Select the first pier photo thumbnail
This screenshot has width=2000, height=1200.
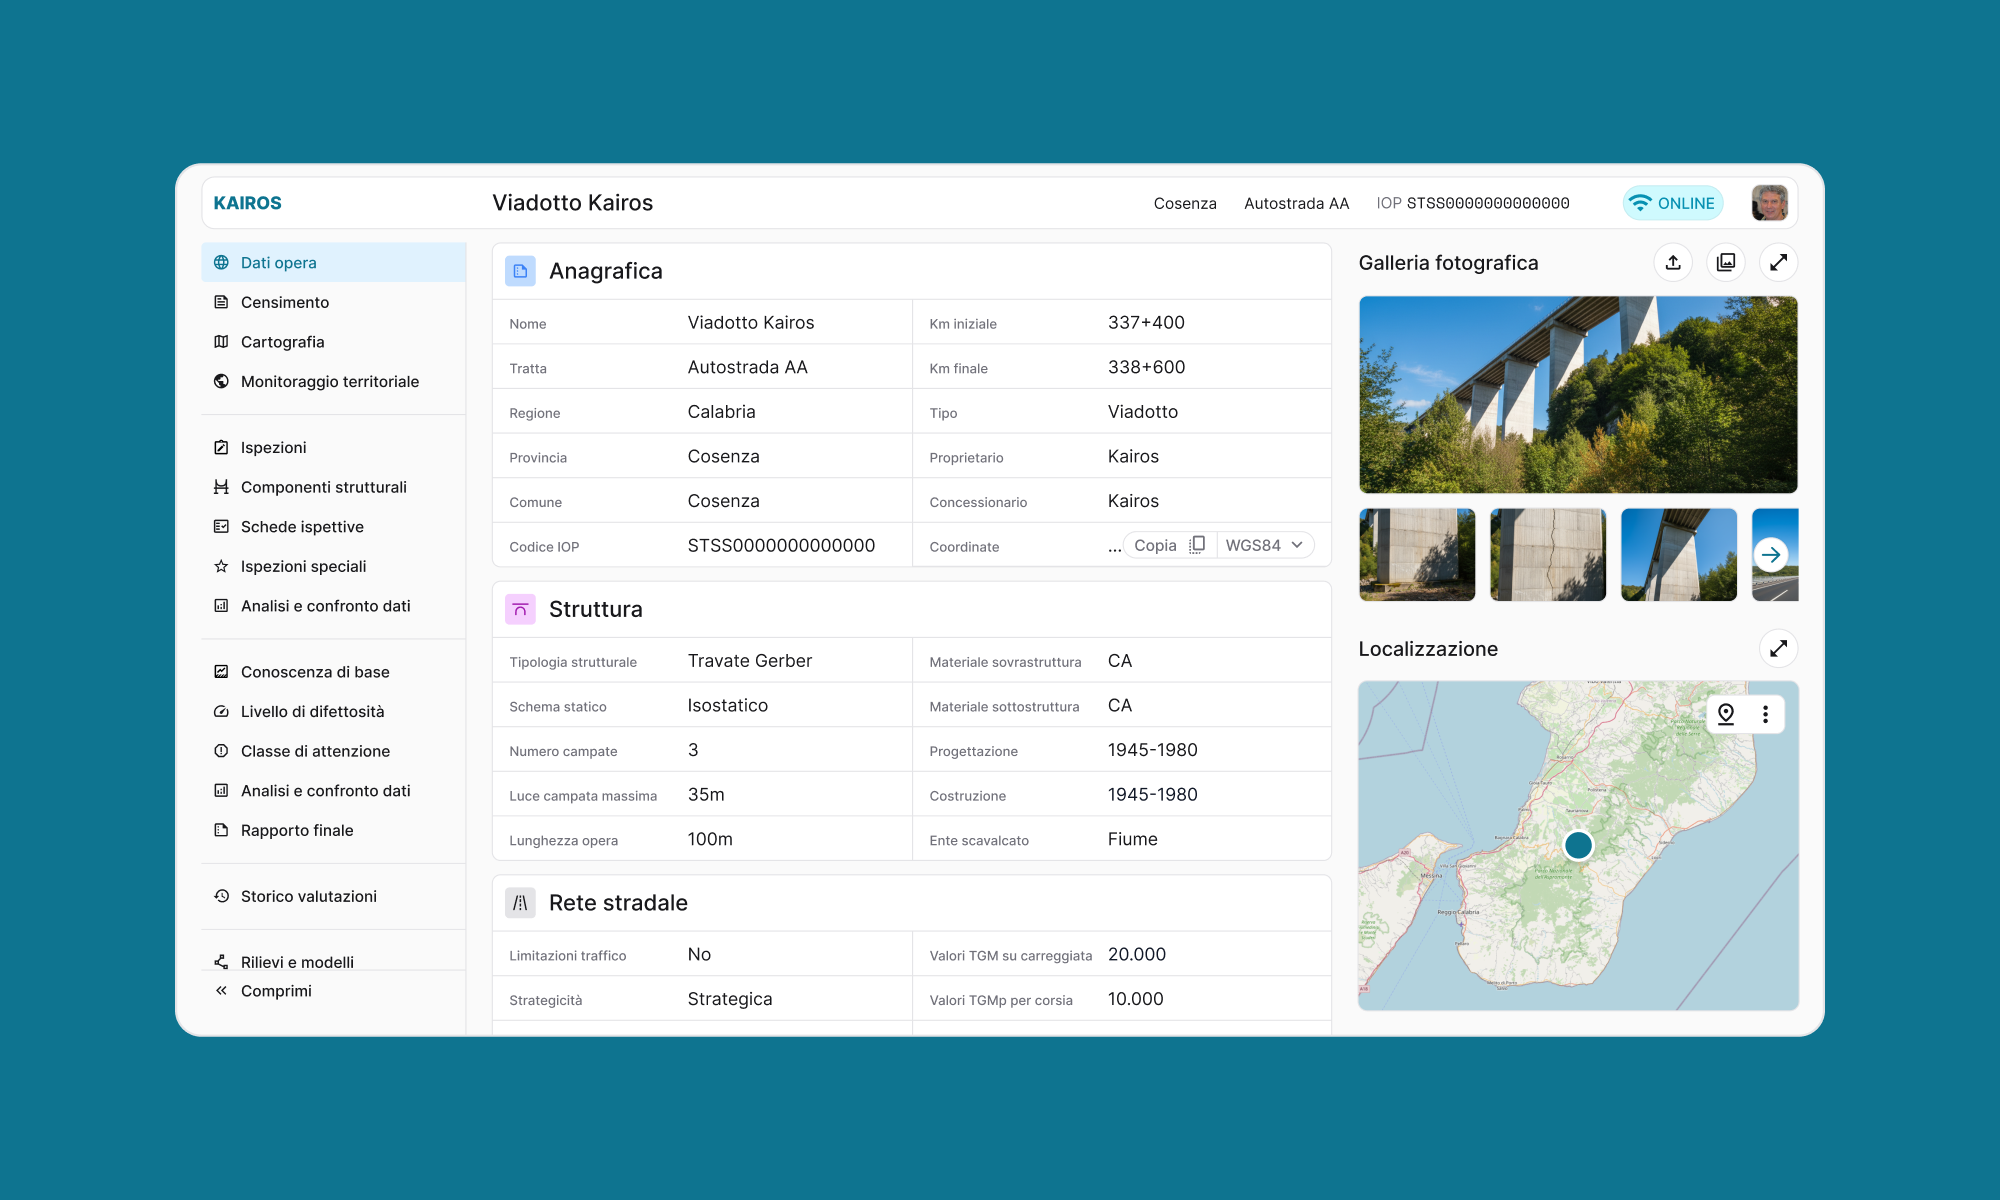[x=1417, y=555]
